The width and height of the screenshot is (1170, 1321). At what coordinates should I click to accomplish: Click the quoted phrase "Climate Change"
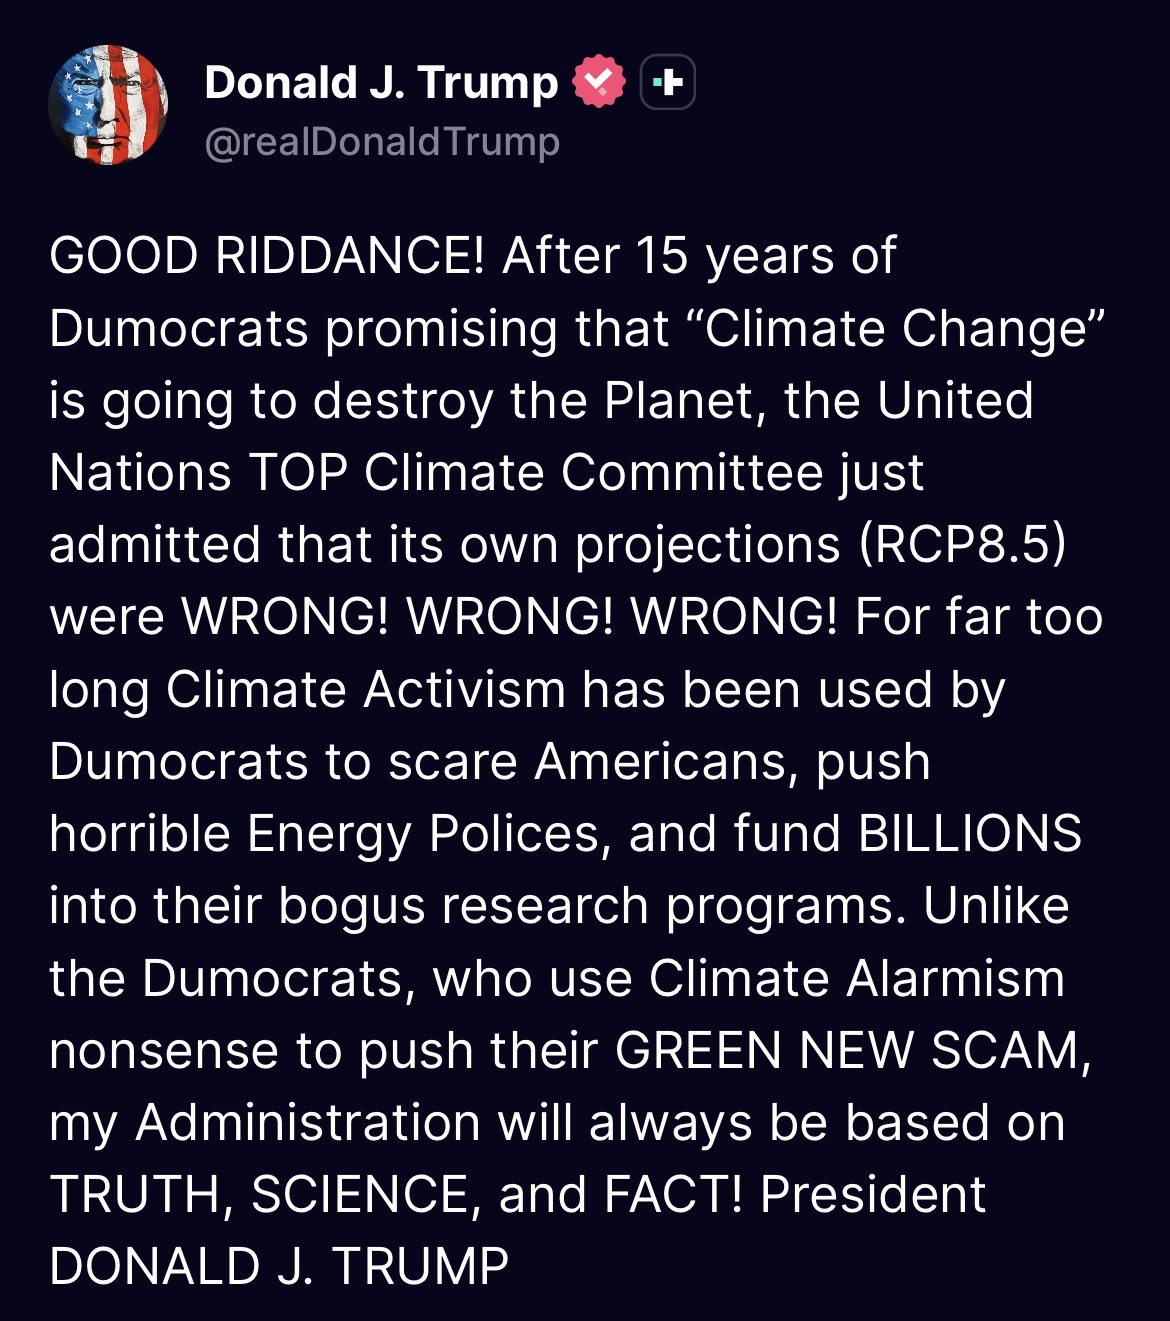pyautogui.click(x=905, y=328)
